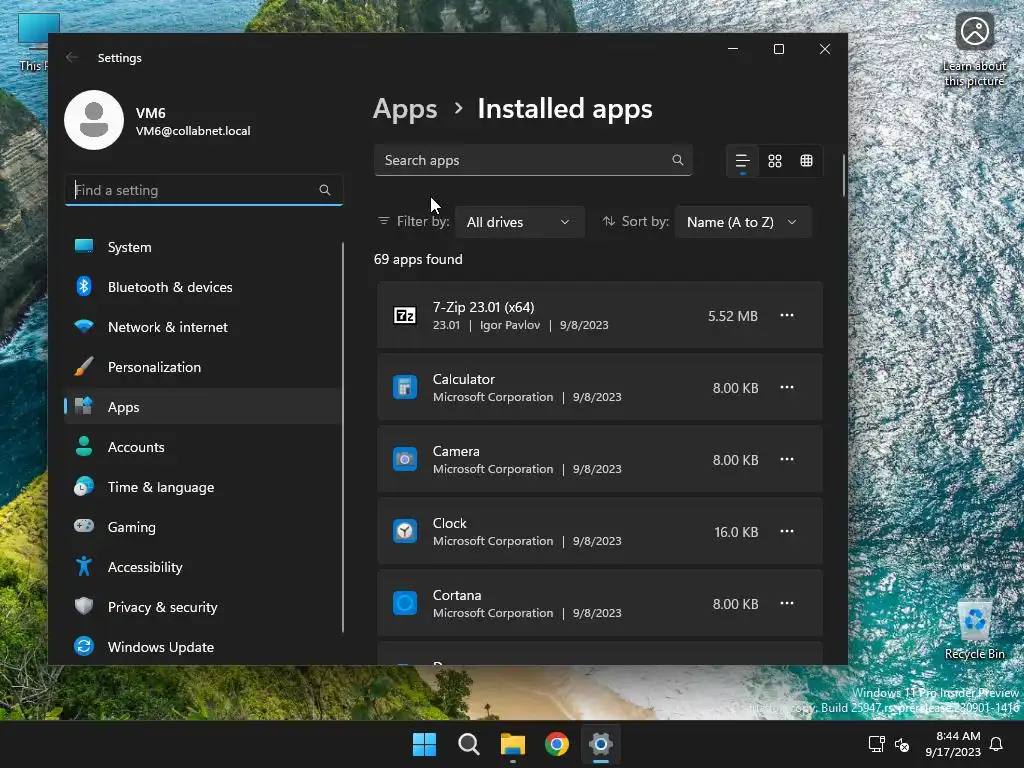The height and width of the screenshot is (768, 1024).
Task: Open more options for Clock
Action: [787, 531]
